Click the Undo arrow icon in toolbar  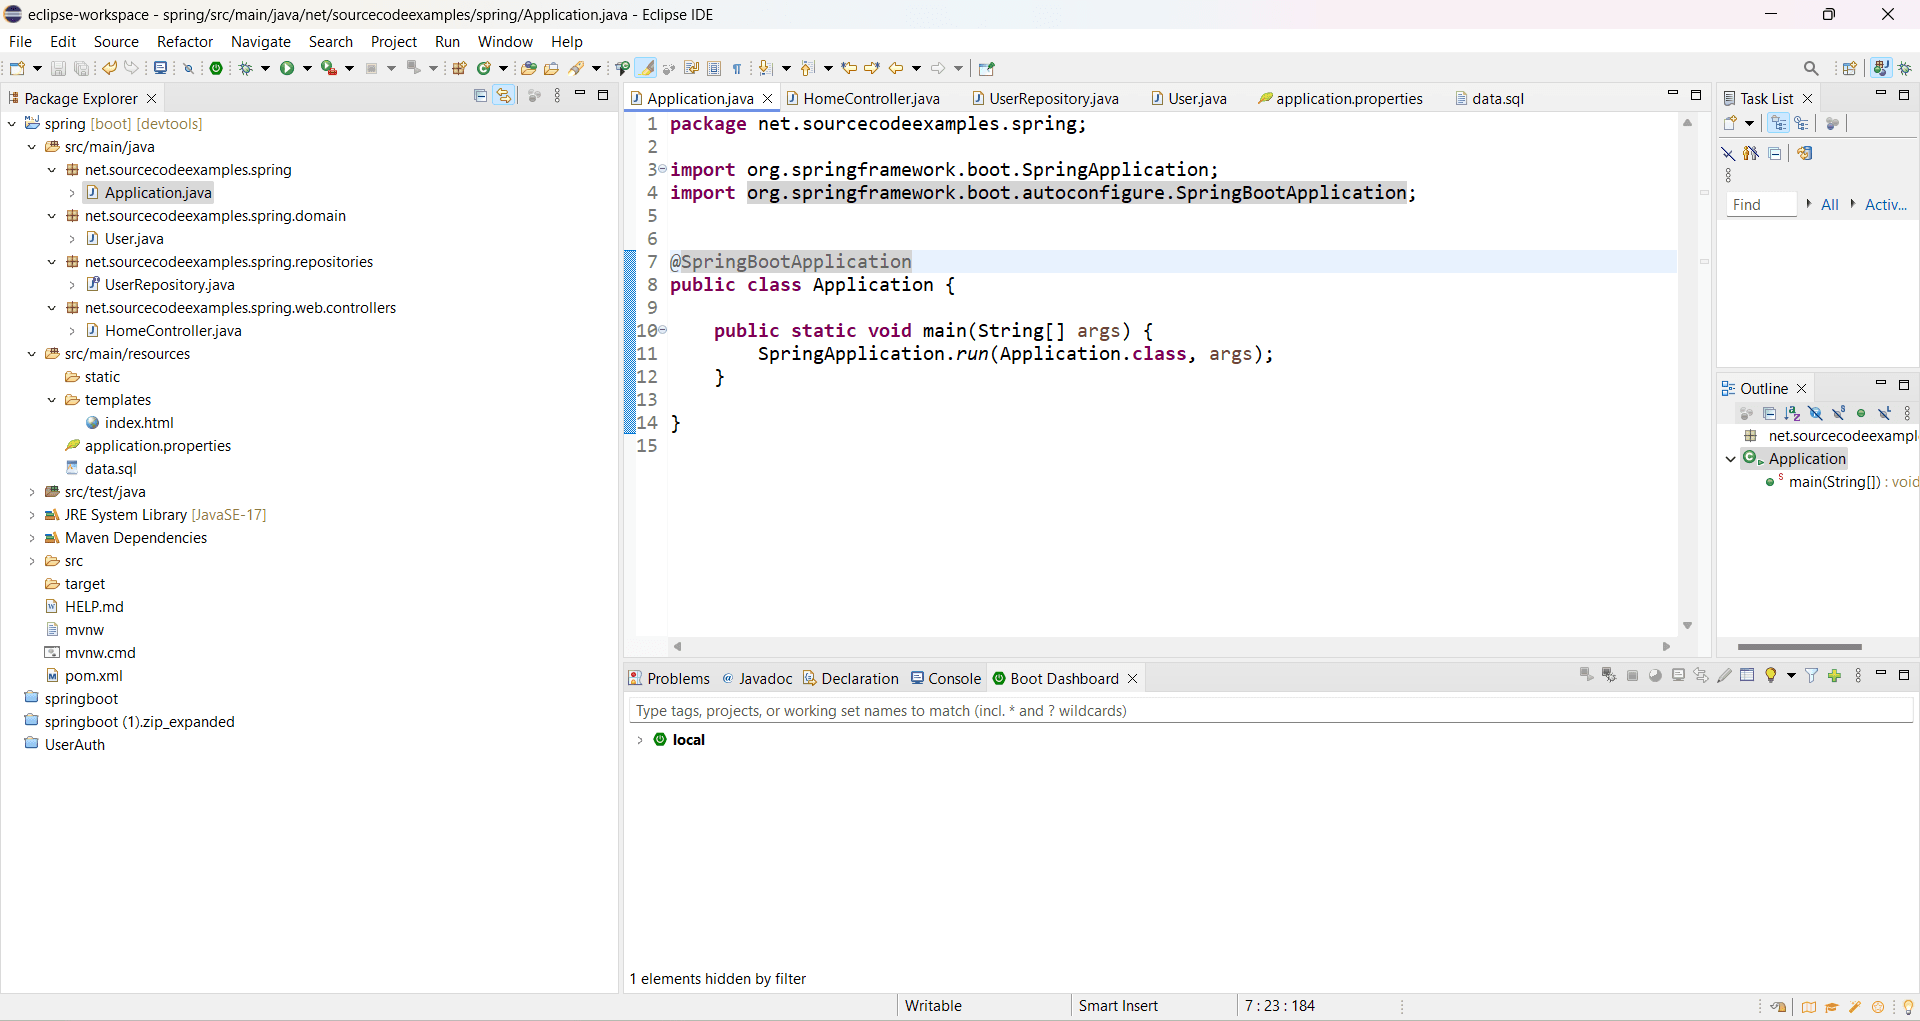pyautogui.click(x=109, y=68)
